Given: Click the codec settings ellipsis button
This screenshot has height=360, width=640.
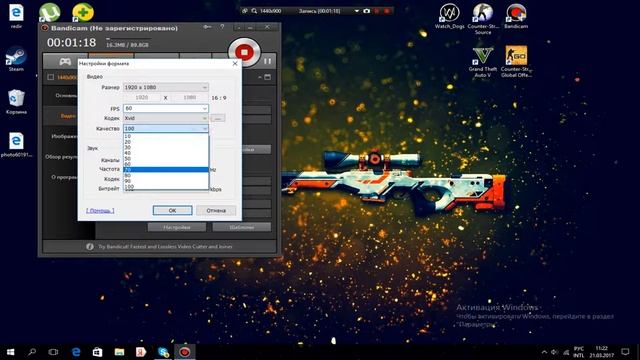Looking at the screenshot, I should click(218, 118).
